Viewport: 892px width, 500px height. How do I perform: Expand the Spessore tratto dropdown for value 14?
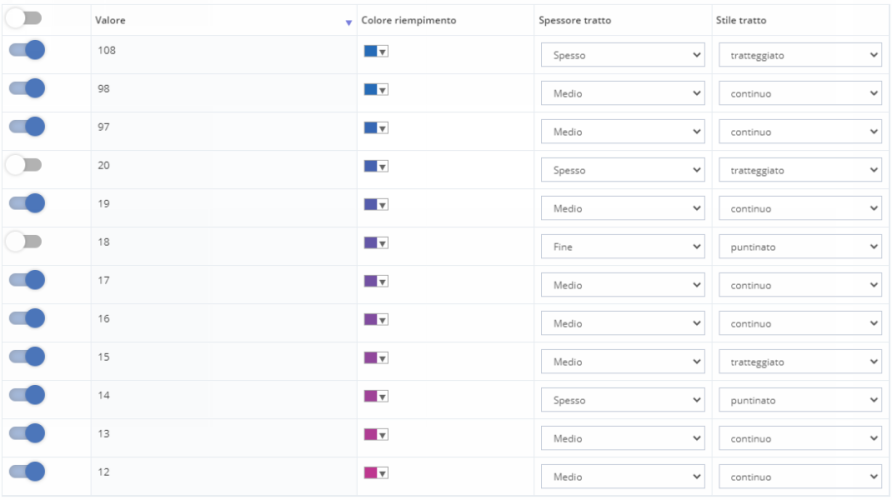click(624, 400)
